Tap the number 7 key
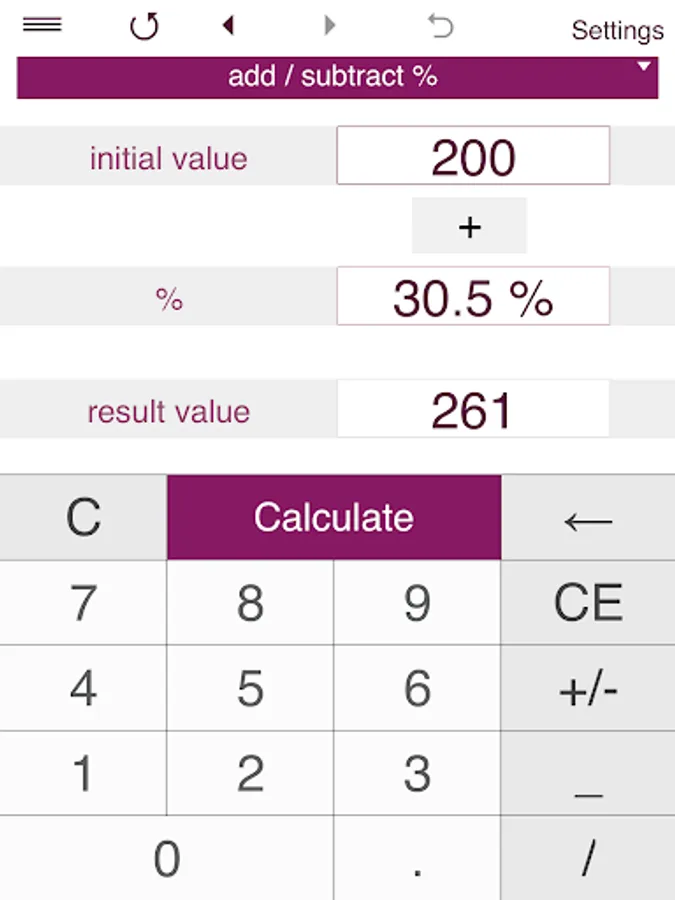 coord(83,603)
